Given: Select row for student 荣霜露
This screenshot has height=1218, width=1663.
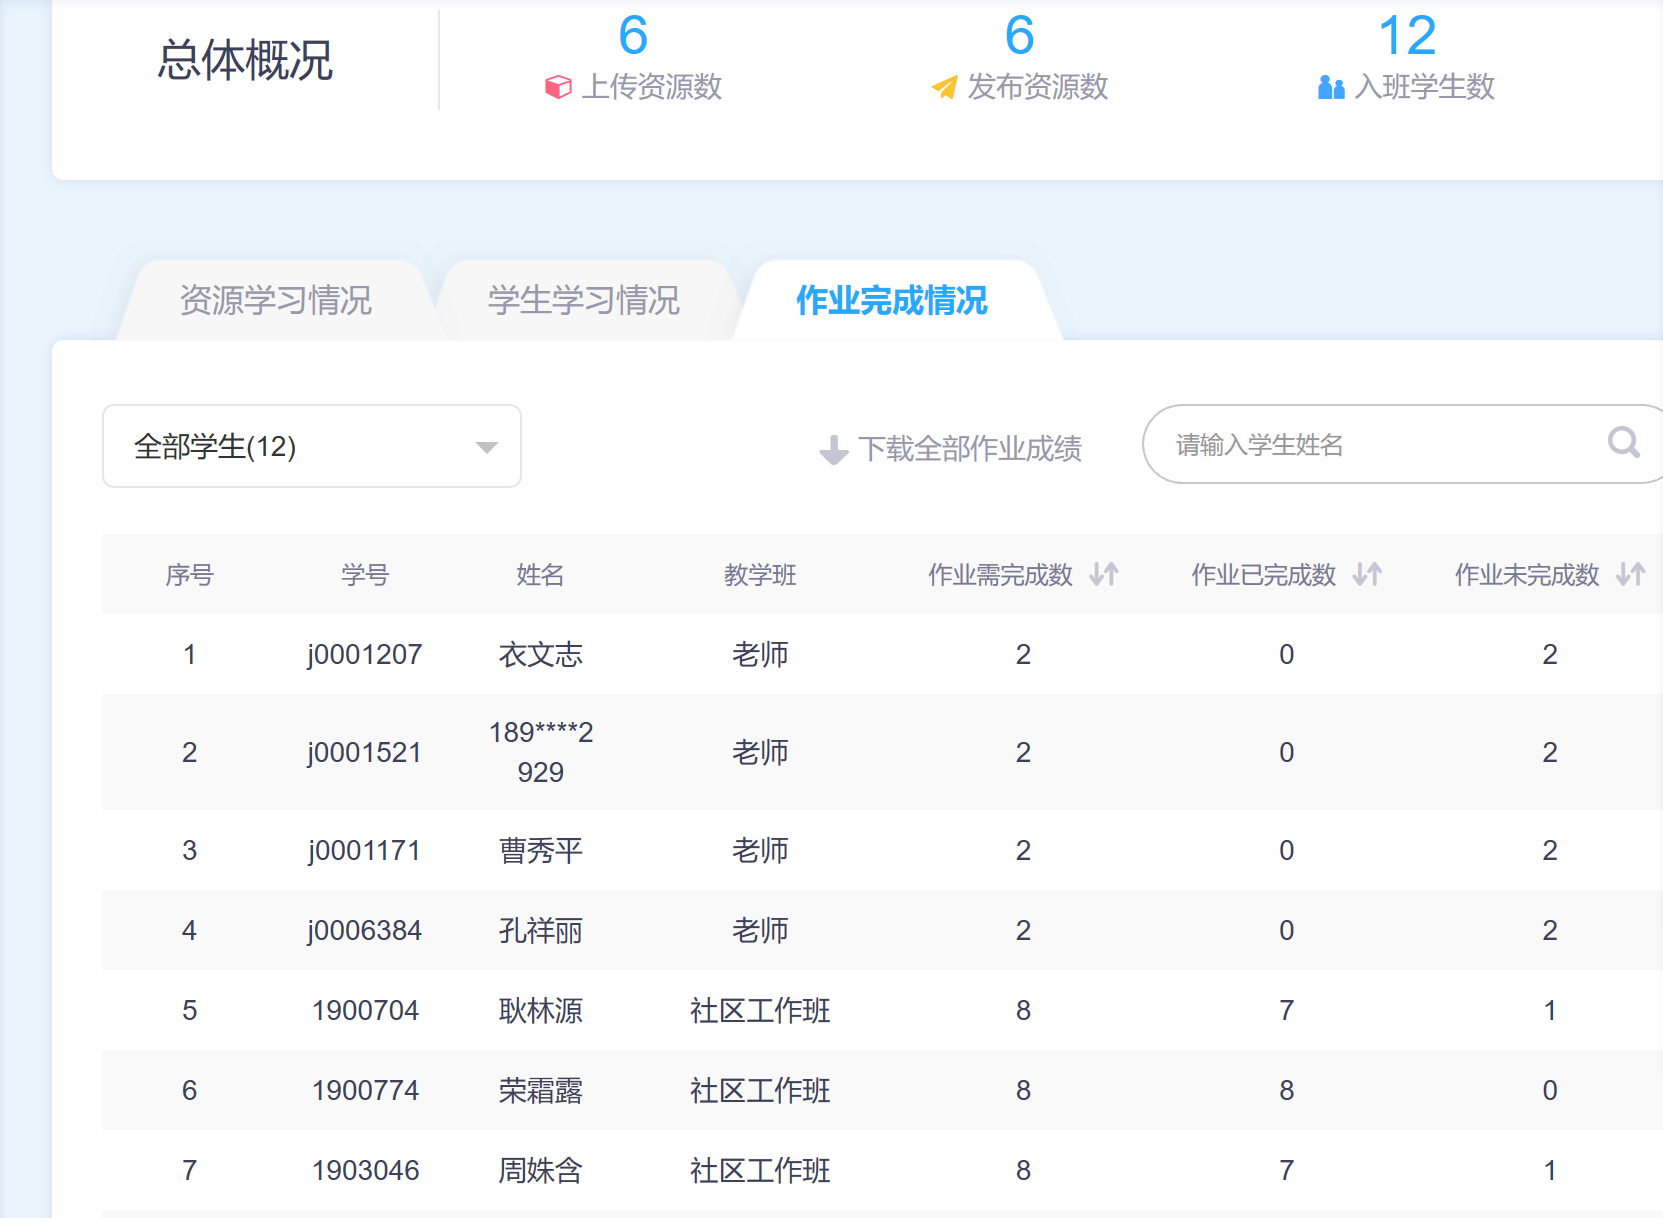Looking at the screenshot, I should coord(540,1090).
